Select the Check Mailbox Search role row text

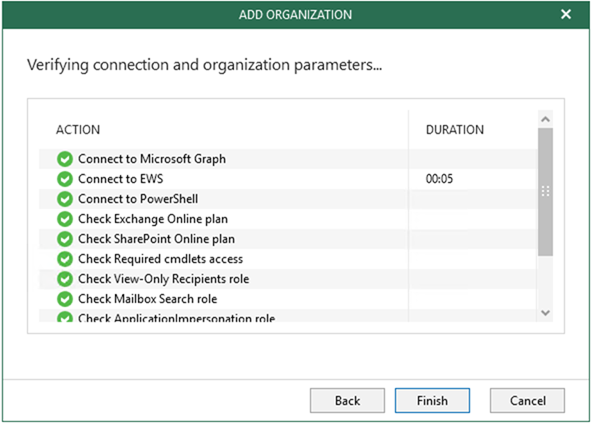coord(148,299)
